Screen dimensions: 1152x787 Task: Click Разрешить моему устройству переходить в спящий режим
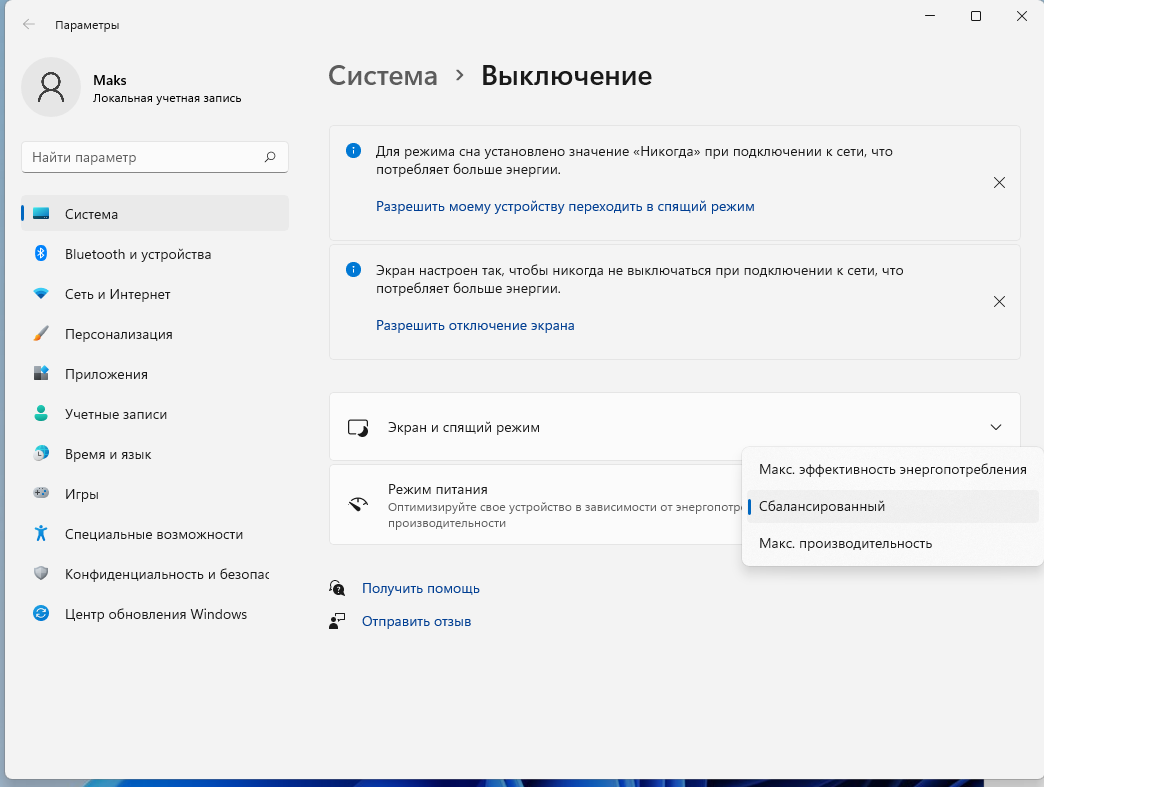565,206
